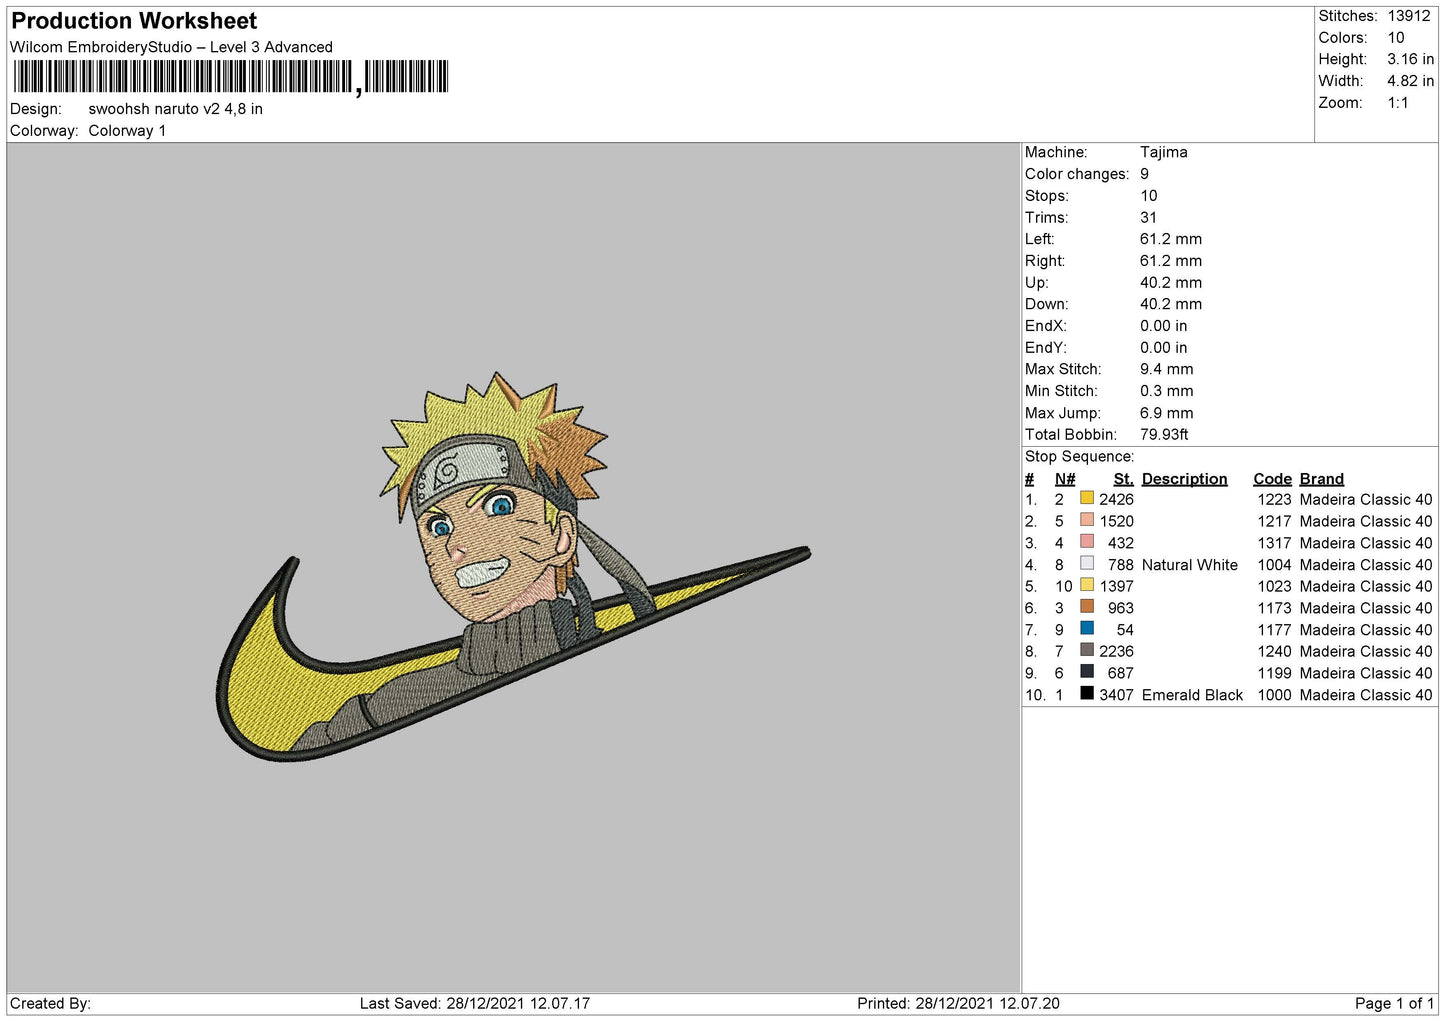Click the barcode below the software name
The height and width of the screenshot is (1021, 1445).
click(231, 77)
